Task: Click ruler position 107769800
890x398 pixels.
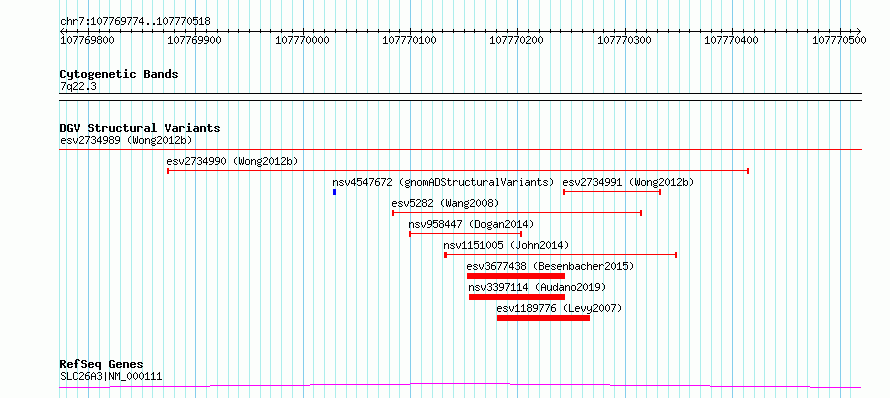Action: [x=87, y=40]
